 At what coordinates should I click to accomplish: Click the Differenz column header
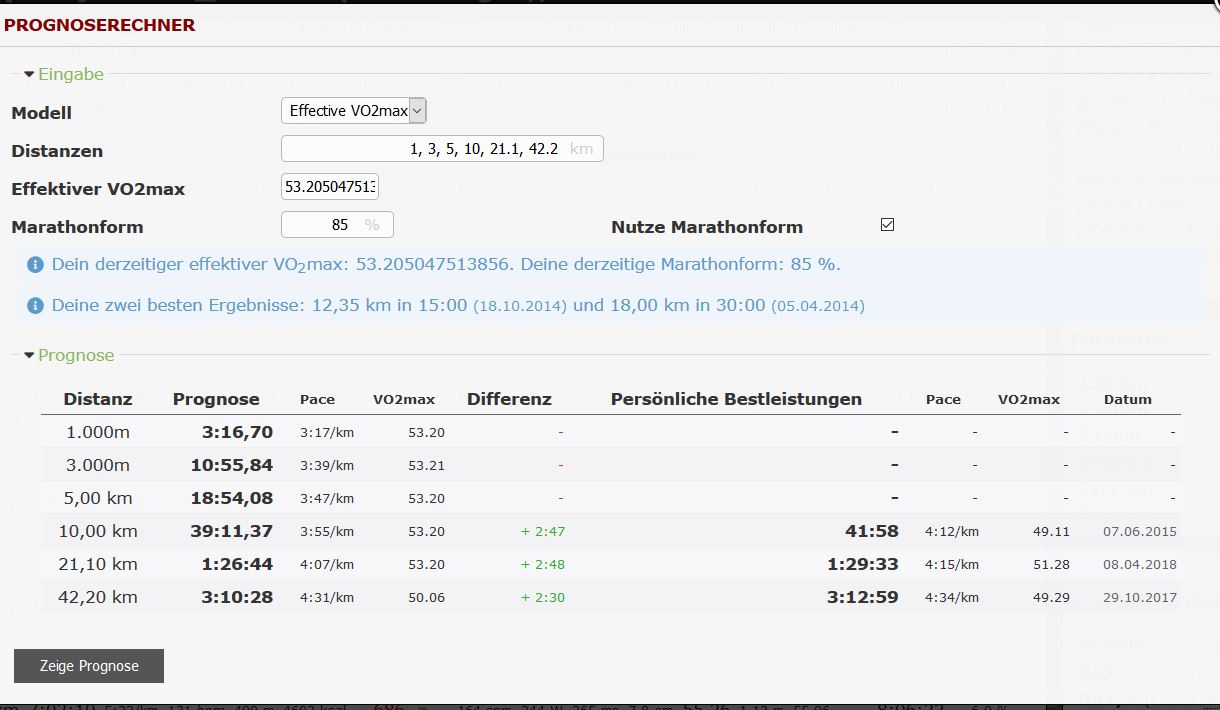pyautogui.click(x=509, y=399)
